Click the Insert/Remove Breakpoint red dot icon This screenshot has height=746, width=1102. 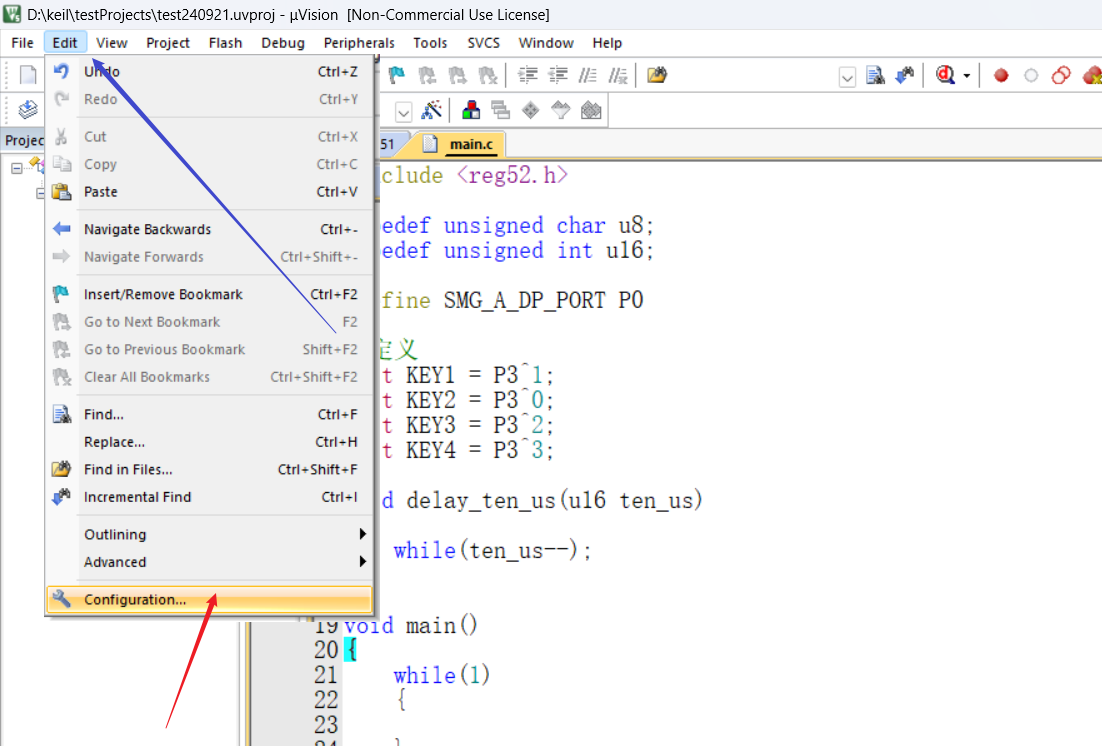[1001, 75]
